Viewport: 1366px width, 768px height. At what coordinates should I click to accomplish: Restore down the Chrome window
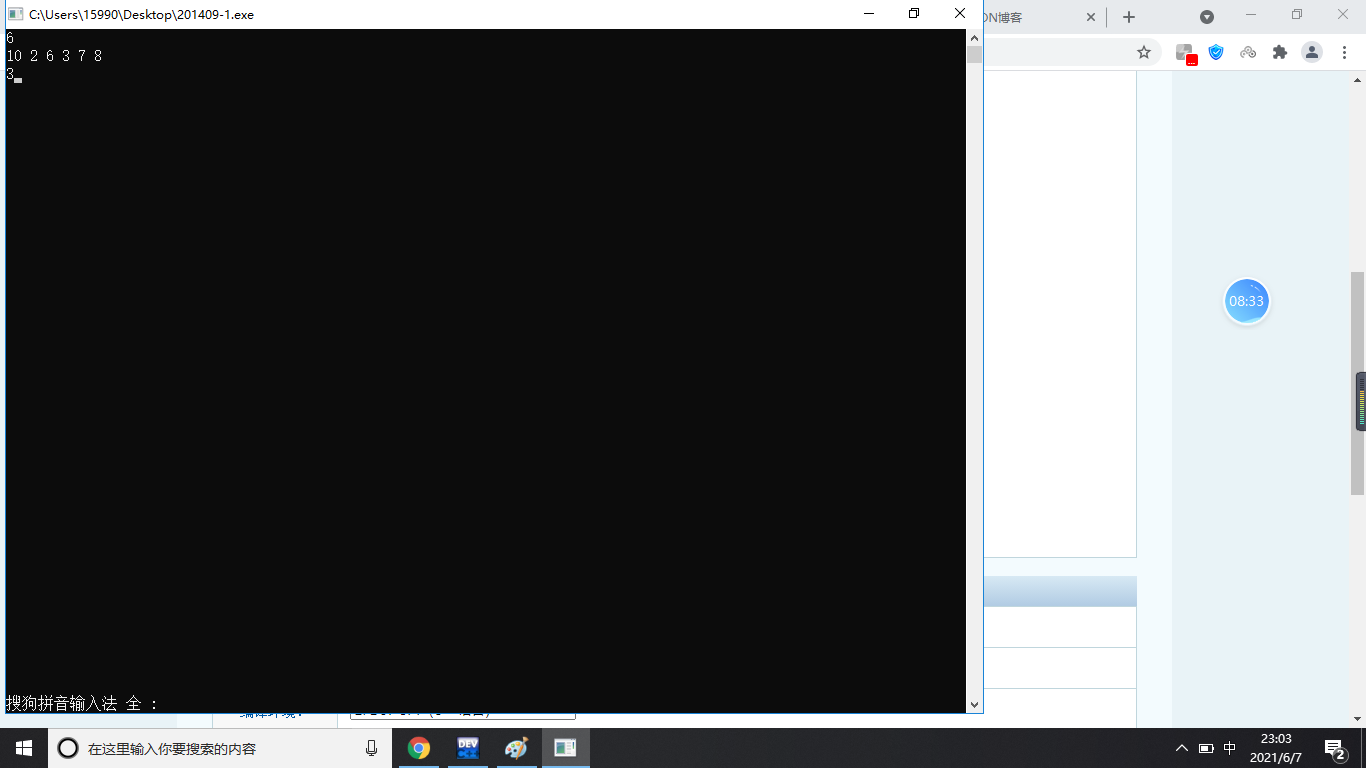tap(1297, 14)
